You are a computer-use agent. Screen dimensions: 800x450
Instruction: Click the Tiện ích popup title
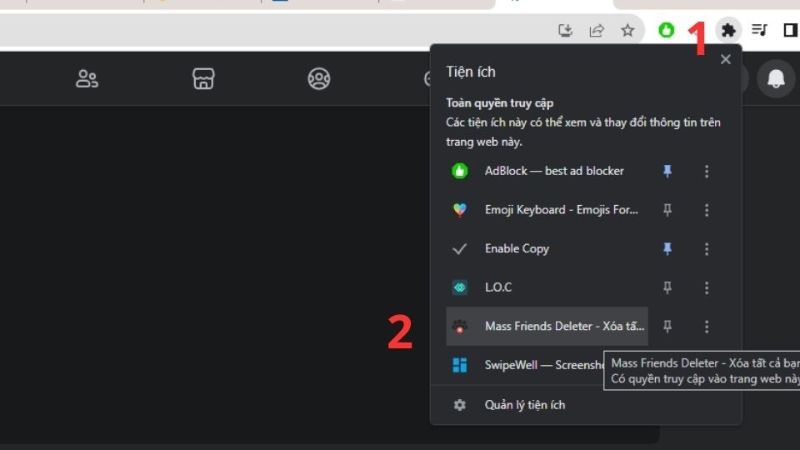(x=470, y=72)
